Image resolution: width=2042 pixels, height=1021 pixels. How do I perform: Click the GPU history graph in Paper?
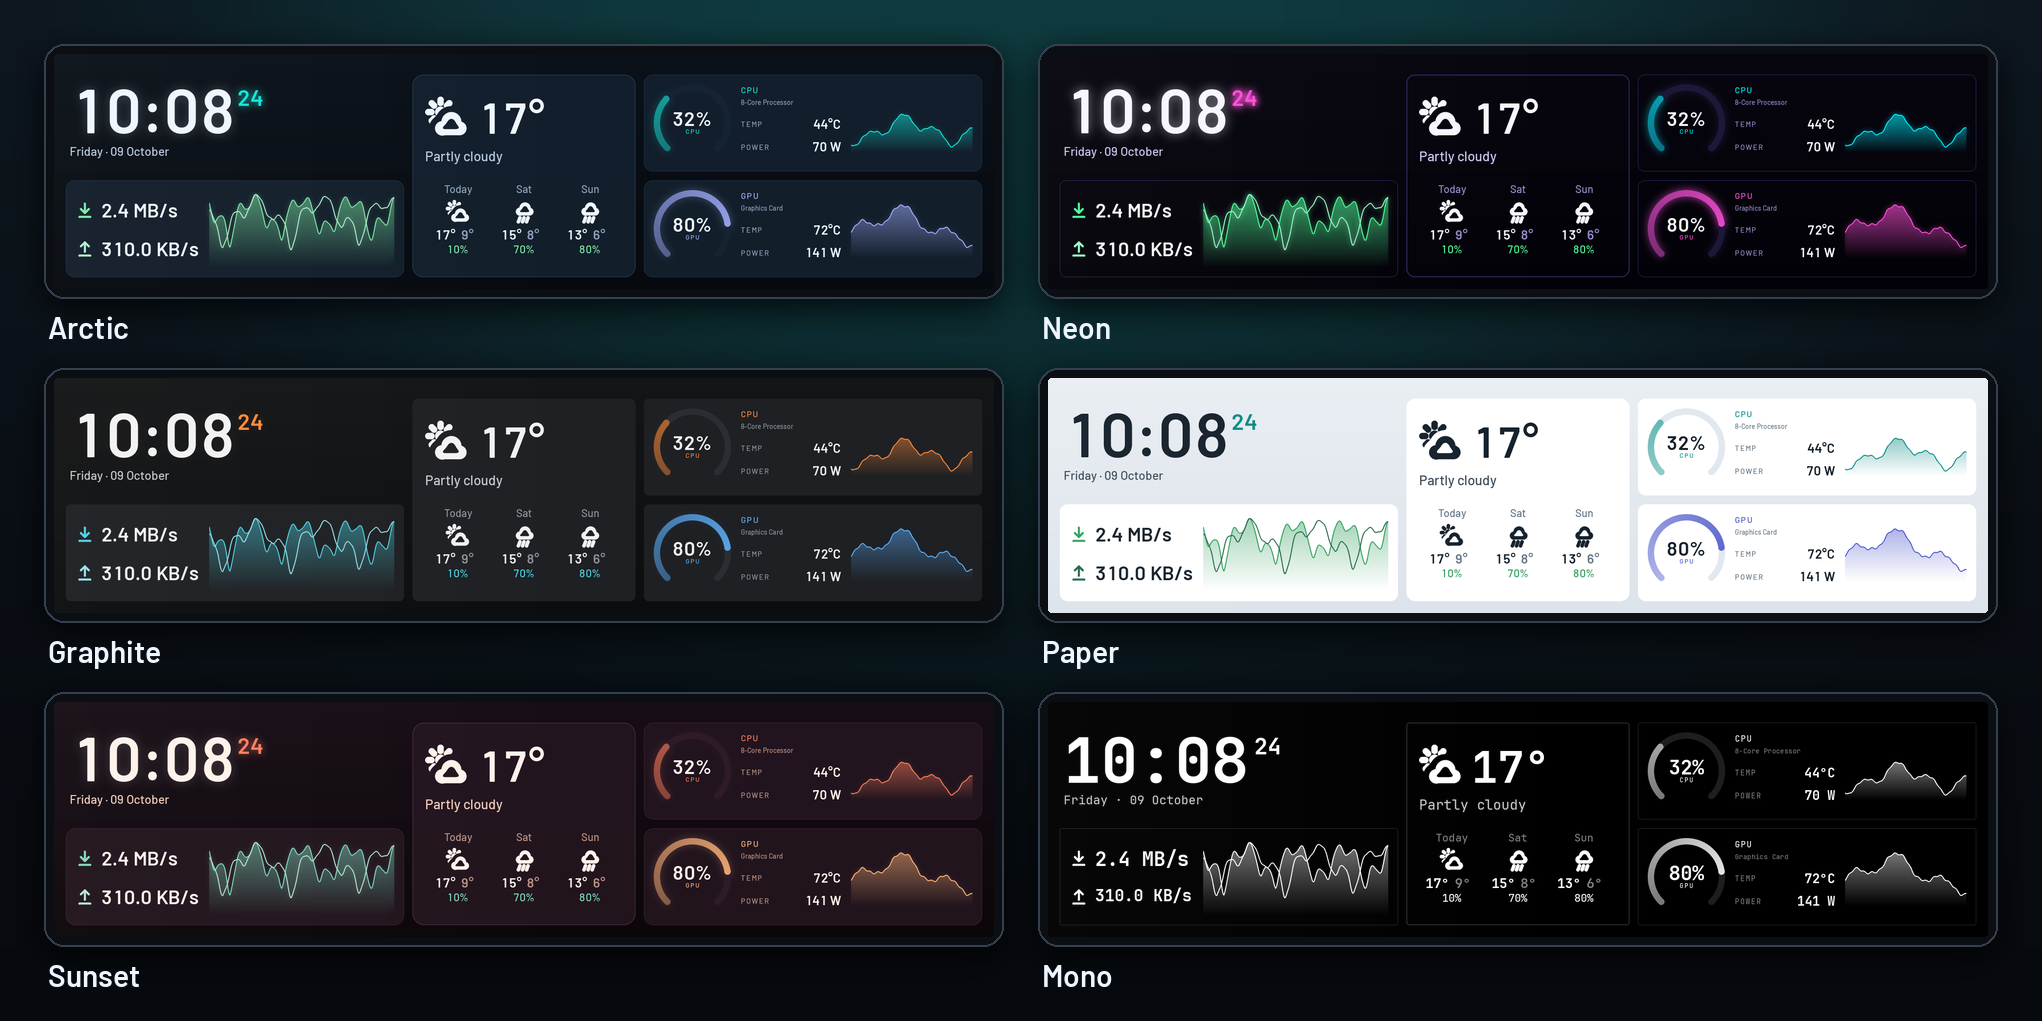1906,556
